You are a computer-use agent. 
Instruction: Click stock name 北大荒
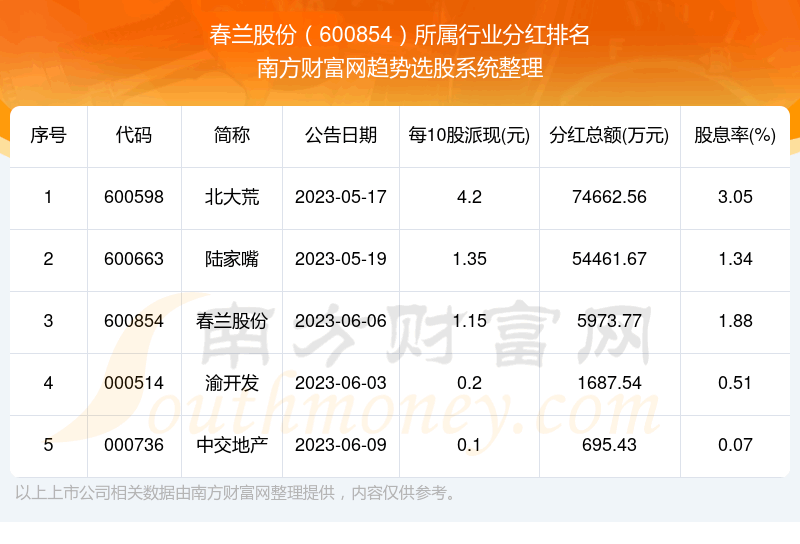(232, 197)
